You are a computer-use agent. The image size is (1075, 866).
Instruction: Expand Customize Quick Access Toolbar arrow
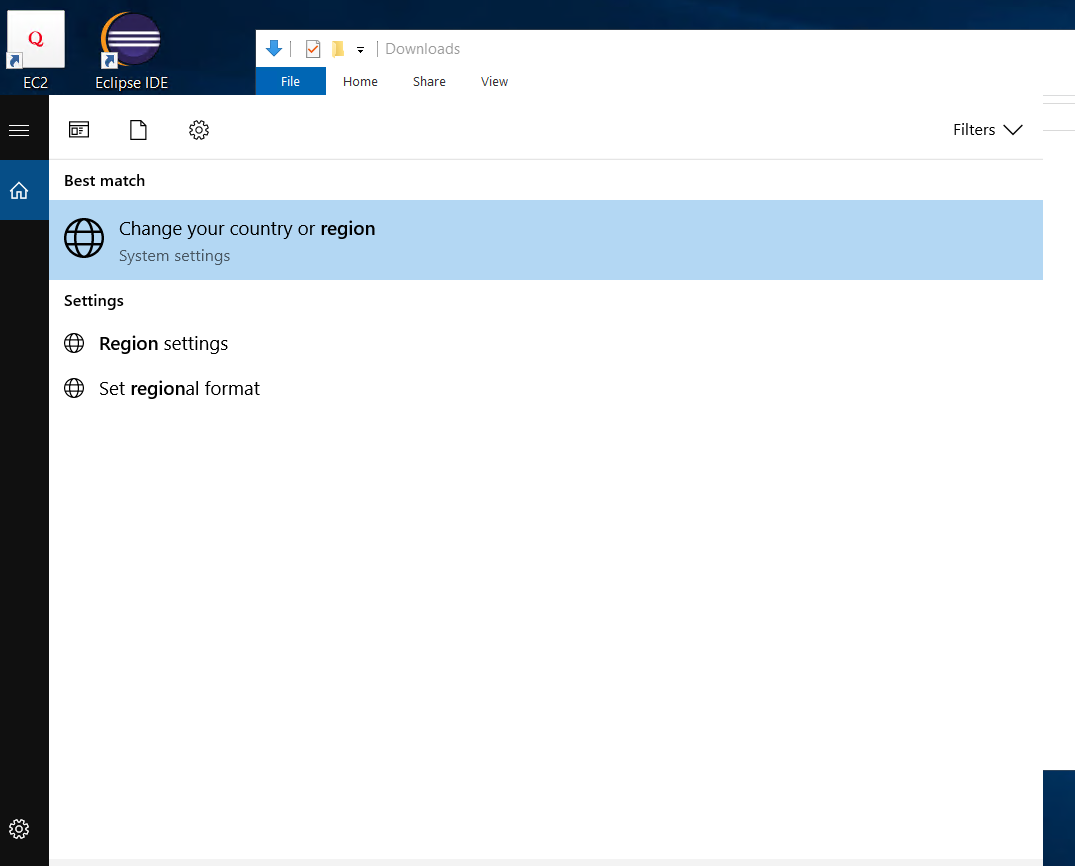pyautogui.click(x=361, y=49)
